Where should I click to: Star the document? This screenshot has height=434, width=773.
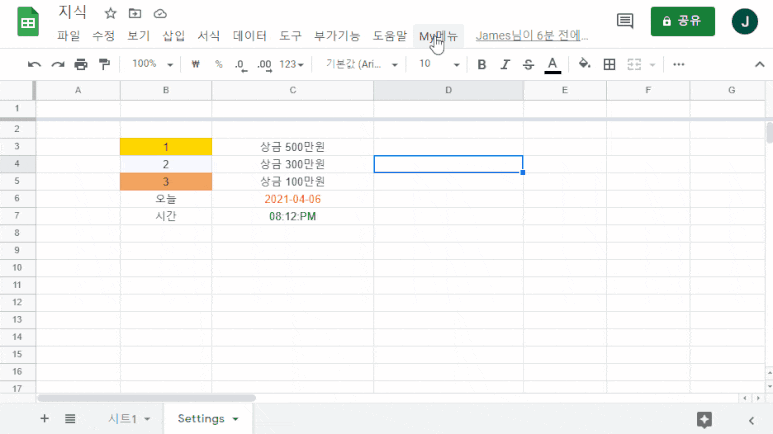pos(110,14)
